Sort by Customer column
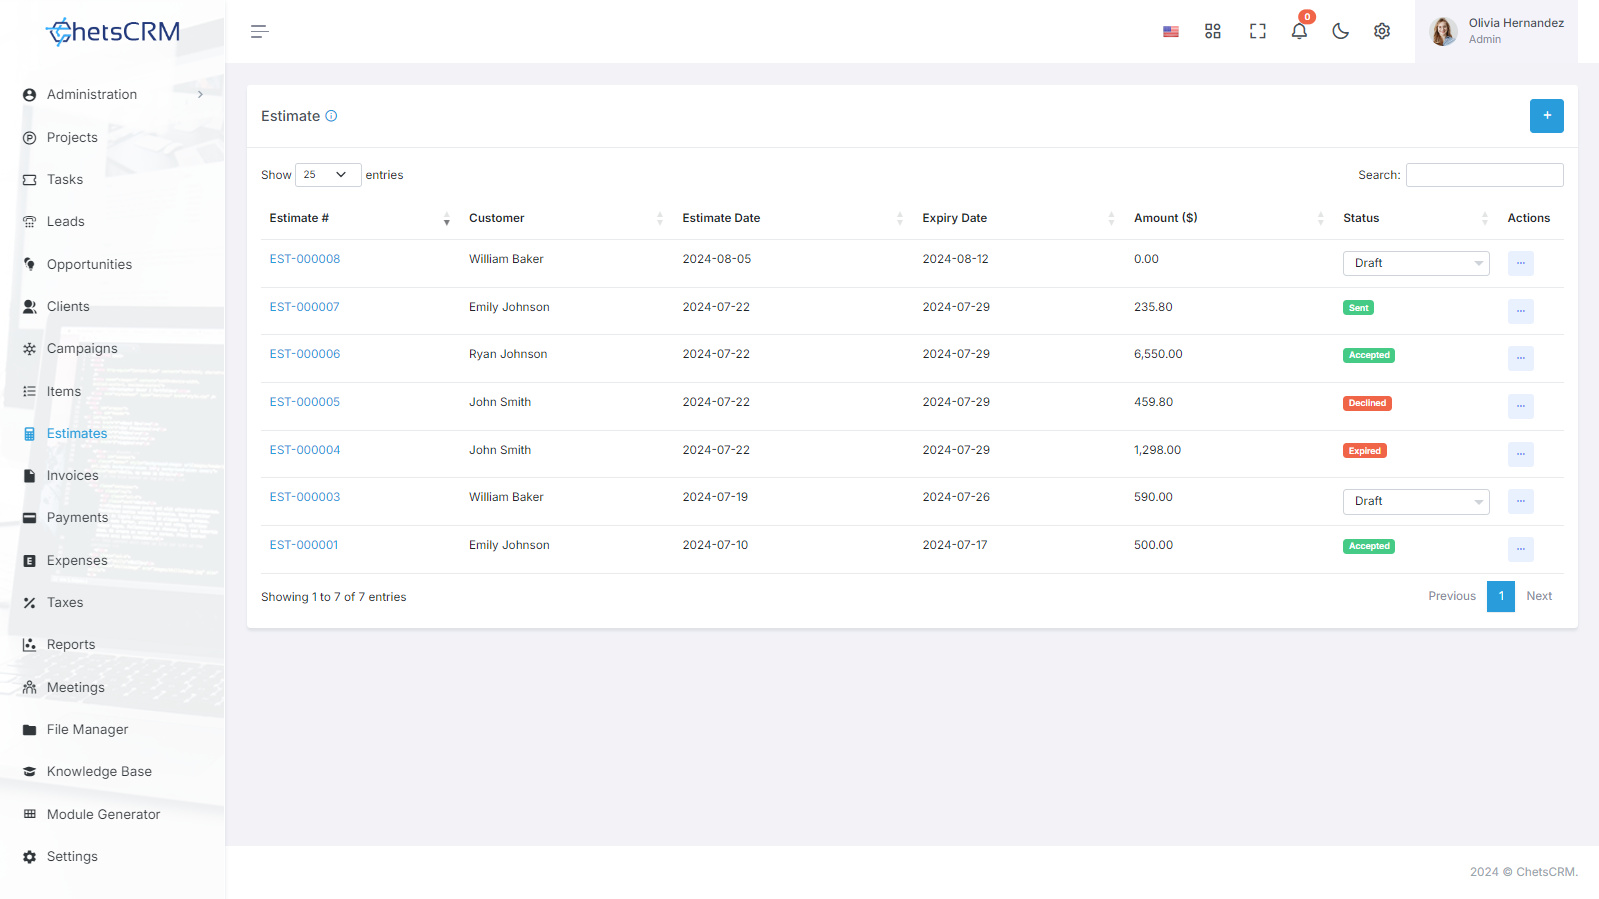 tap(565, 218)
